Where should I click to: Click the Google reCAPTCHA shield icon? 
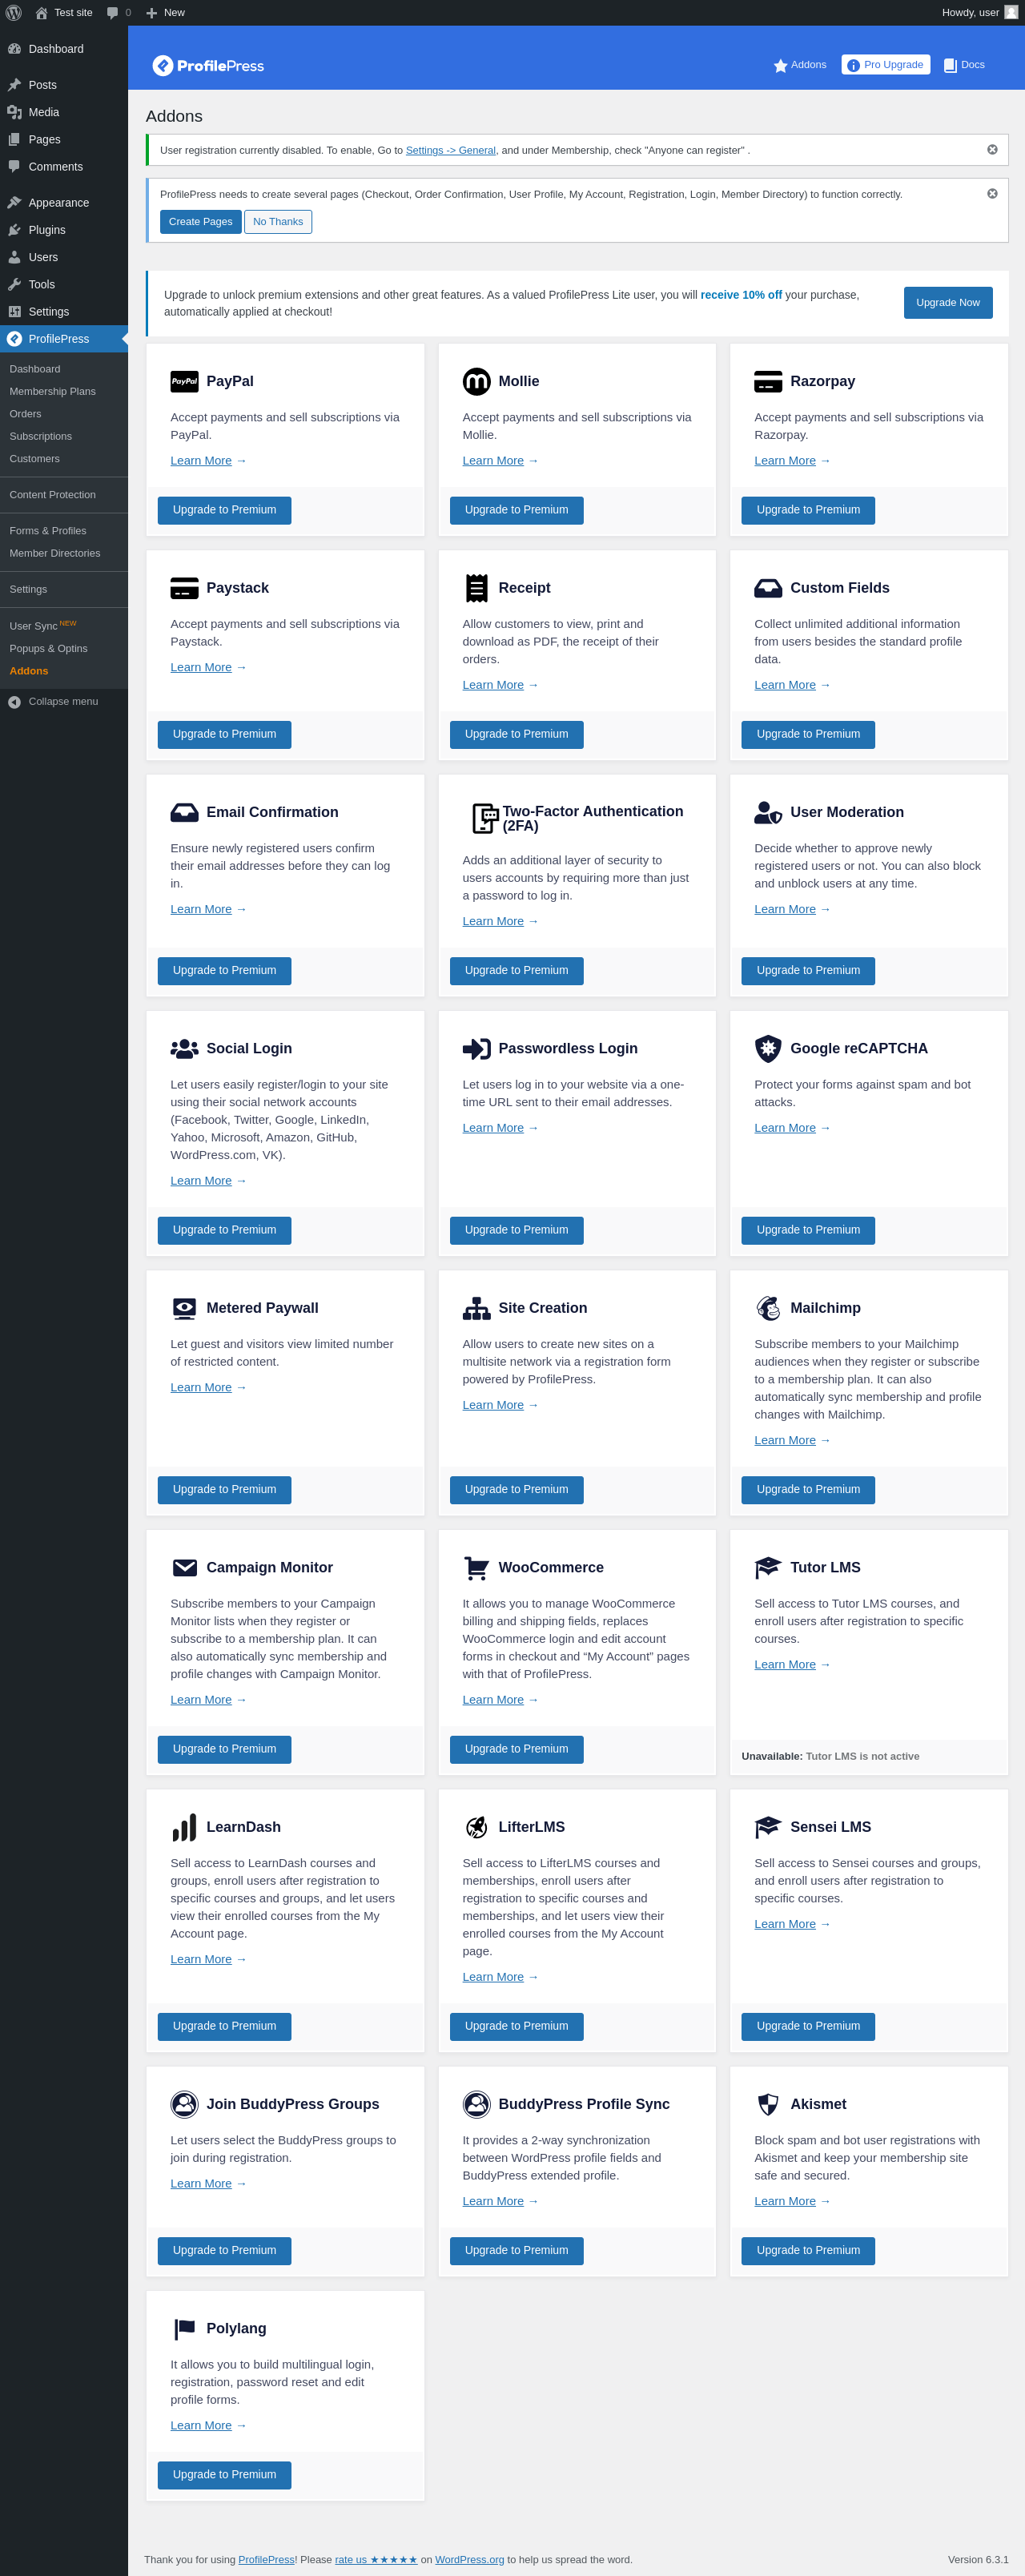click(768, 1048)
